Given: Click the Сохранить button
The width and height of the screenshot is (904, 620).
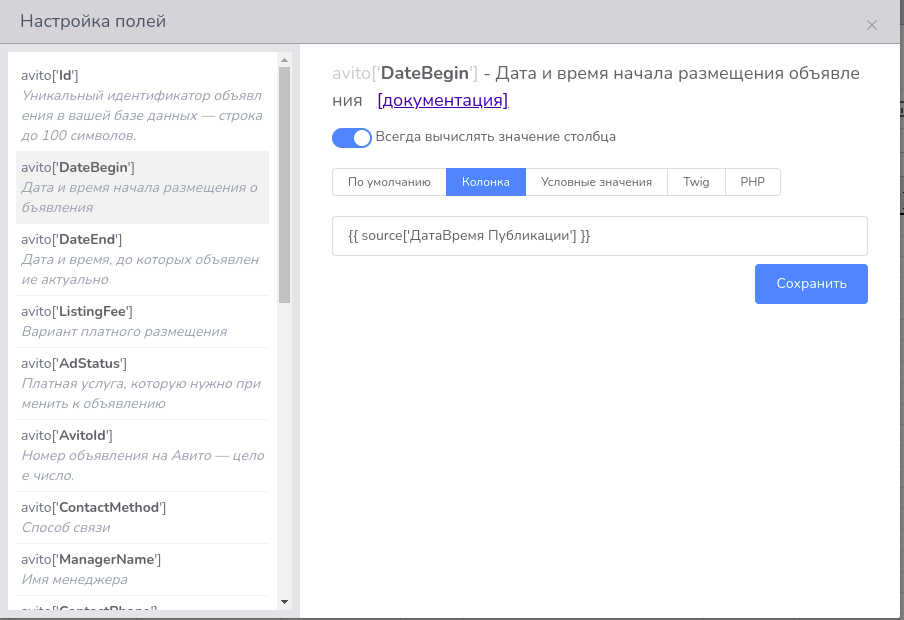Looking at the screenshot, I should pos(811,284).
